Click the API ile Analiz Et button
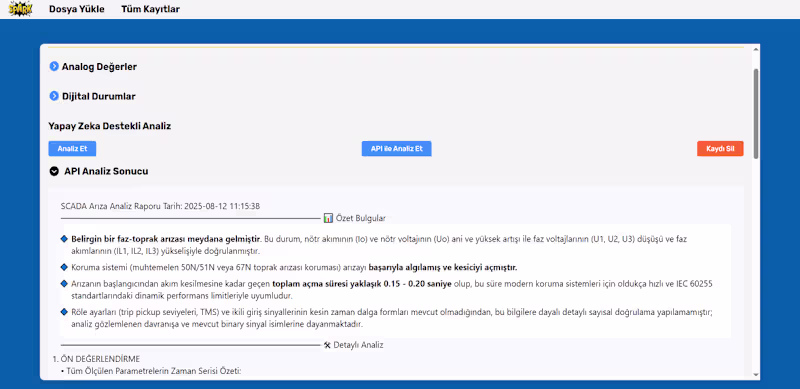Screen dimensions: 800x389 pos(396,149)
